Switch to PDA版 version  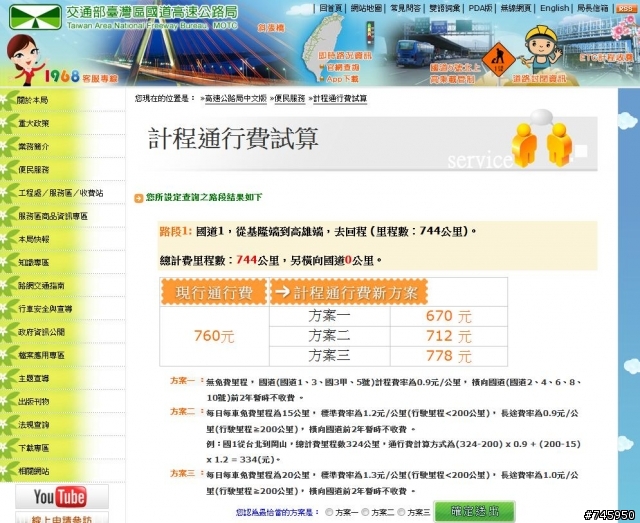pos(480,8)
